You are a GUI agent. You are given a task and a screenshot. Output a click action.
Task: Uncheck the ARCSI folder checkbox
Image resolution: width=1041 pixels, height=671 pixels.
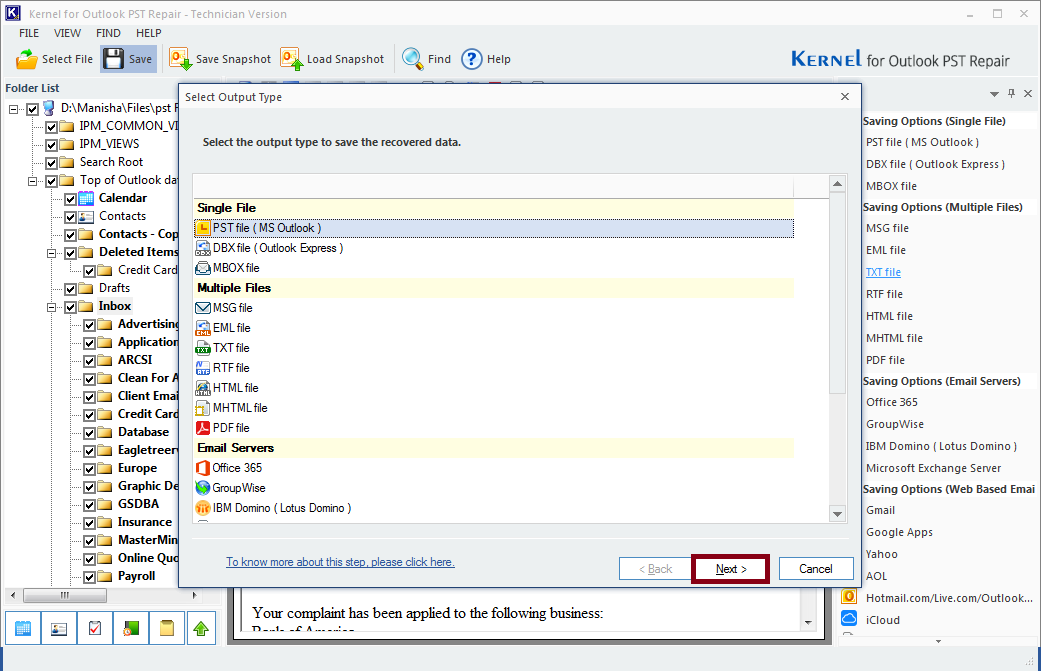point(90,360)
